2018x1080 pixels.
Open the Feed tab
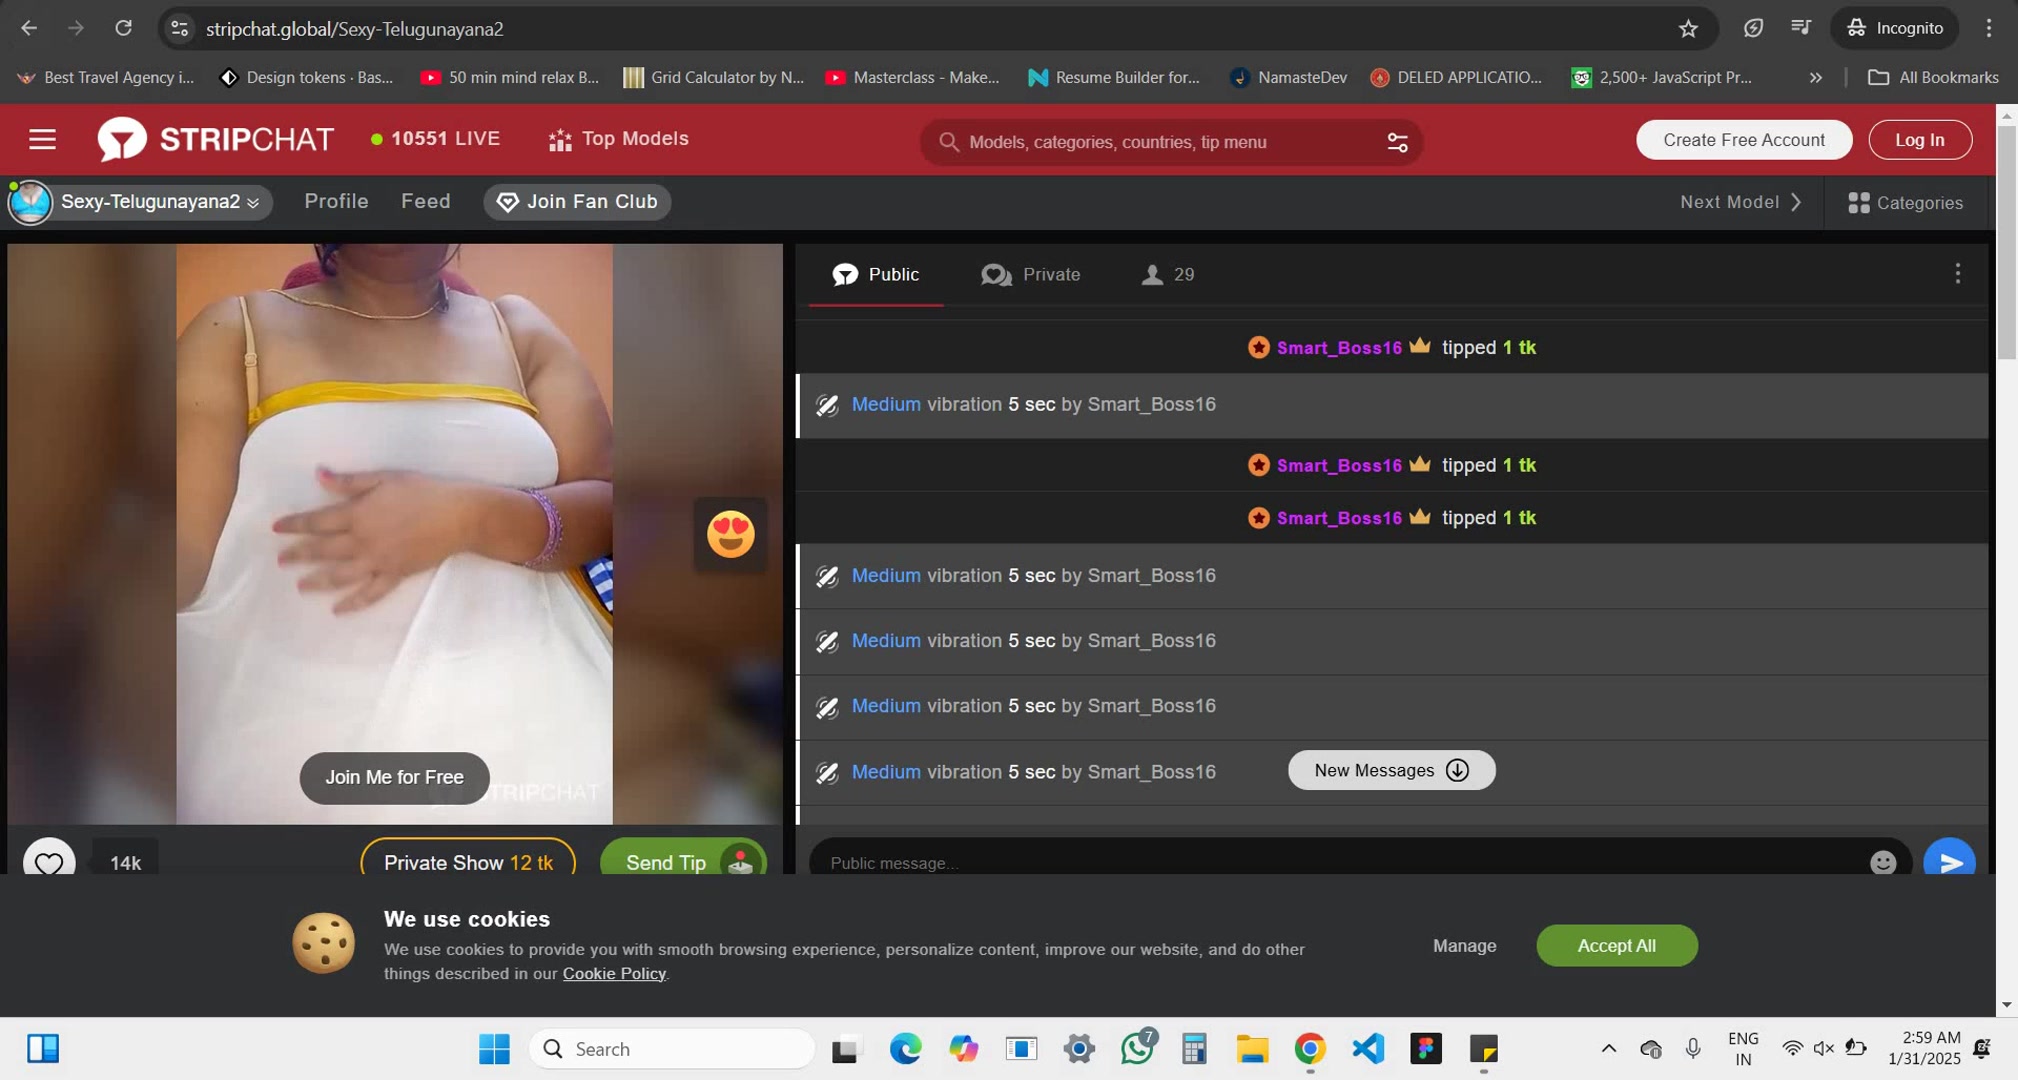click(x=425, y=202)
